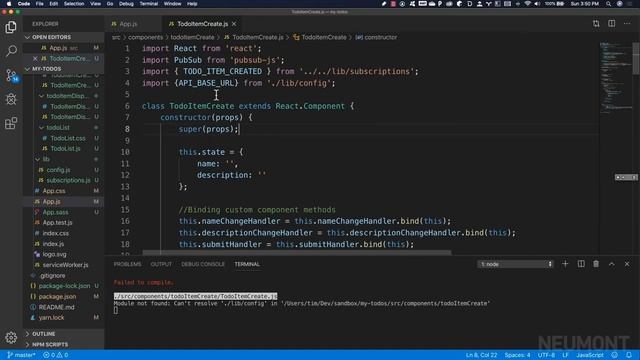
Task: Kill terminal with the trash icon
Action: 596,264
